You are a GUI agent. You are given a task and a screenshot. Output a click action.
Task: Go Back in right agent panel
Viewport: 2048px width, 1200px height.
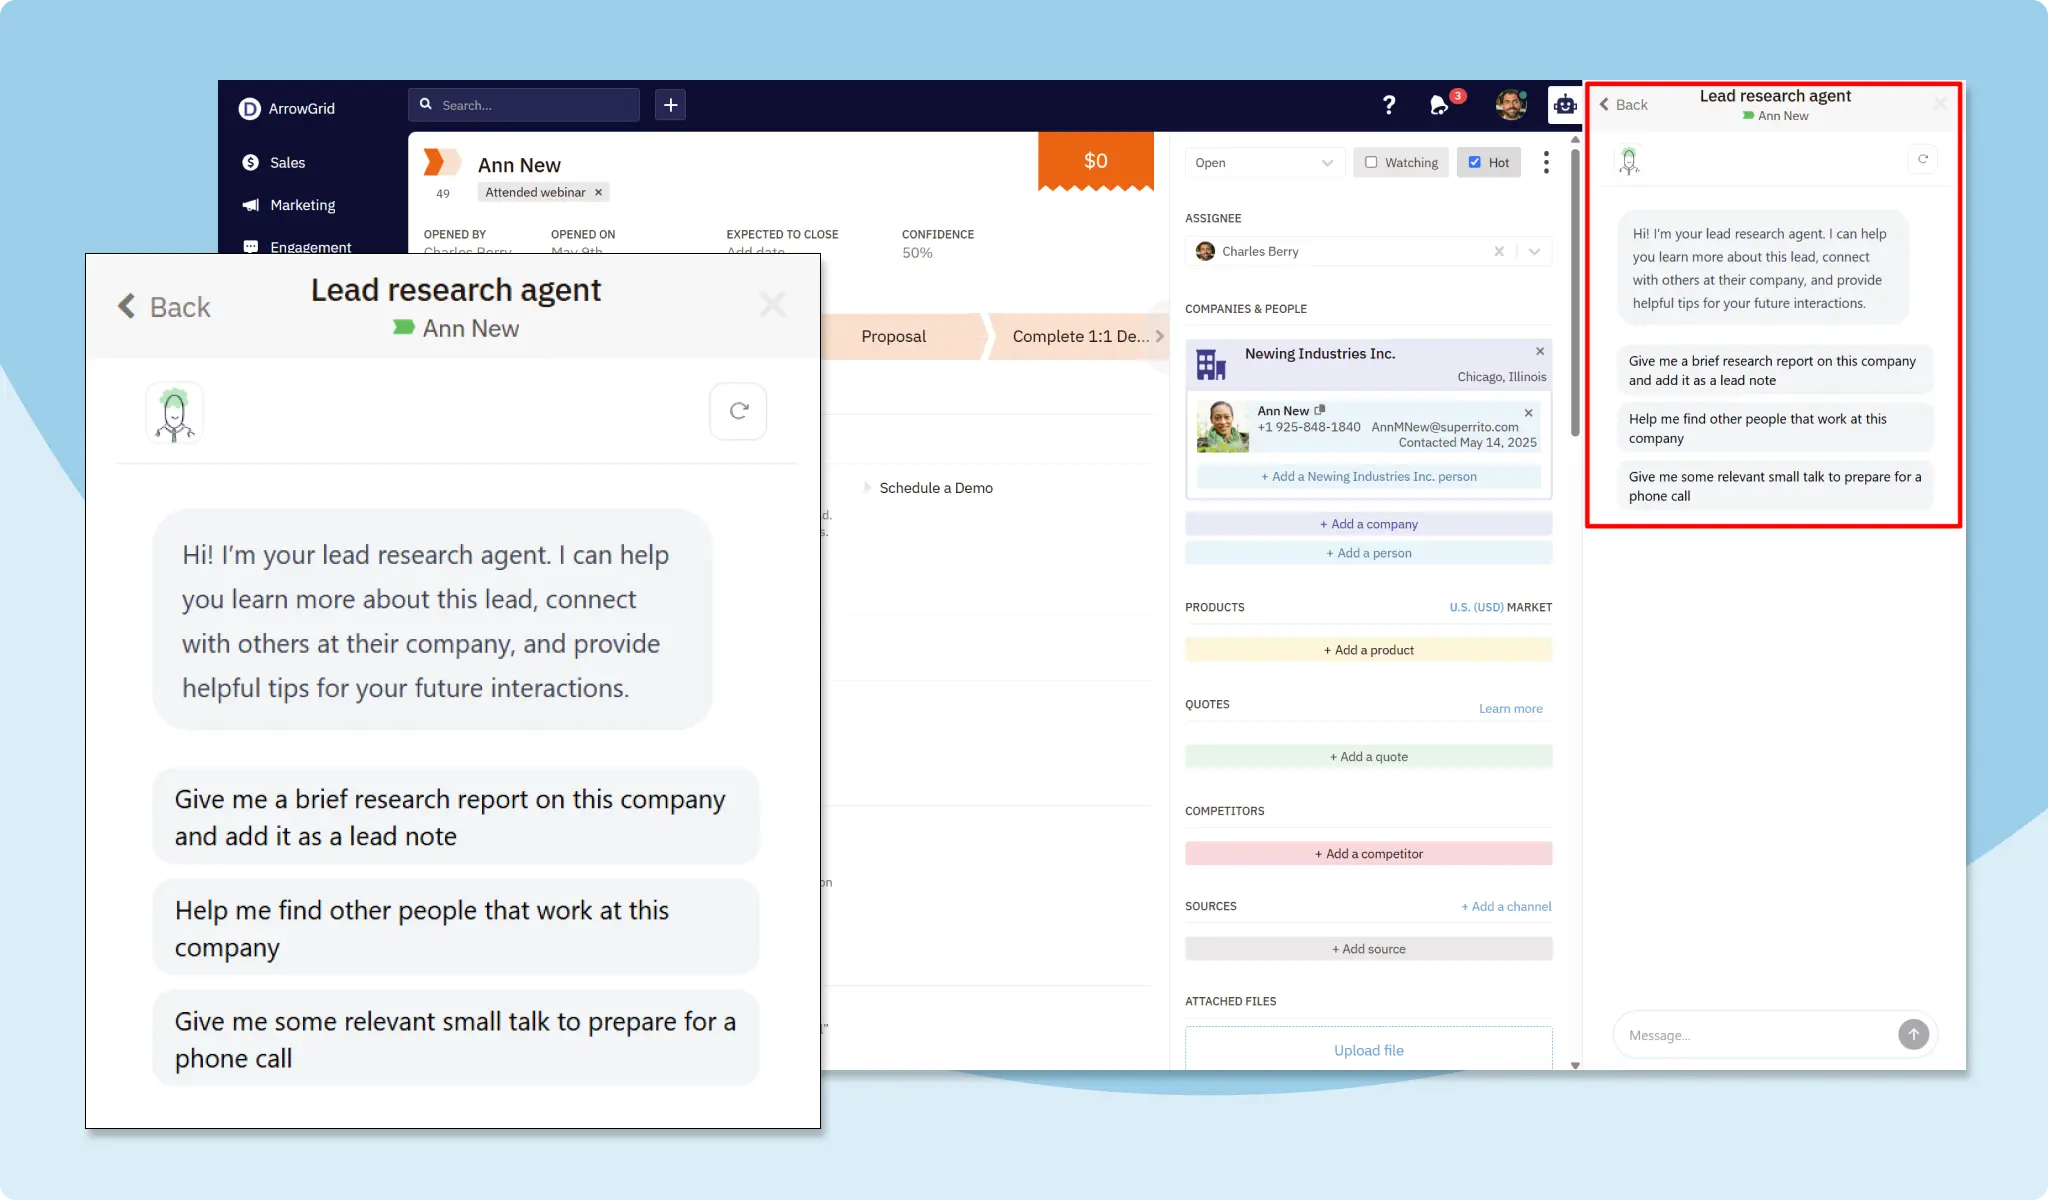(x=1623, y=104)
